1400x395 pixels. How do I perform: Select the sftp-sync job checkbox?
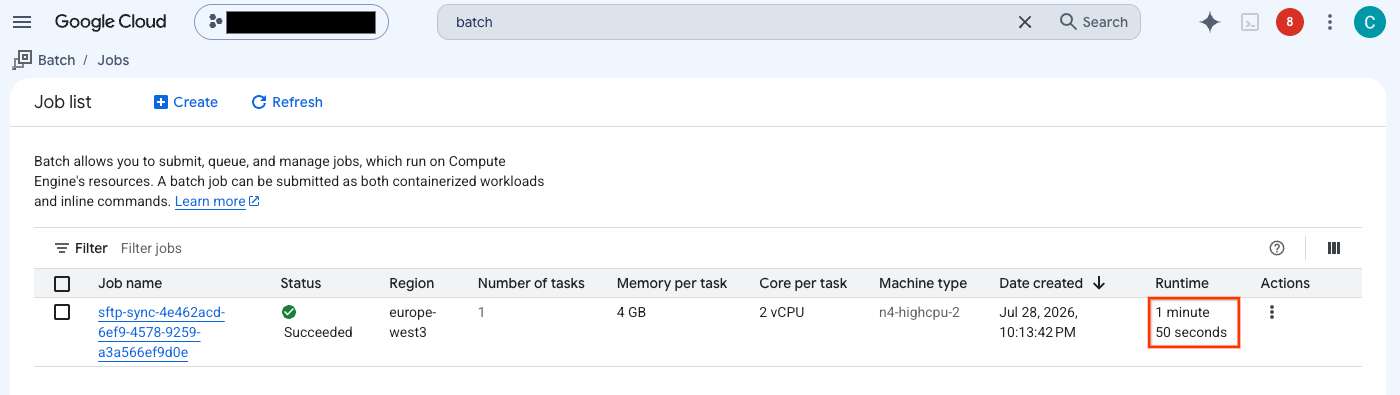tap(62, 312)
